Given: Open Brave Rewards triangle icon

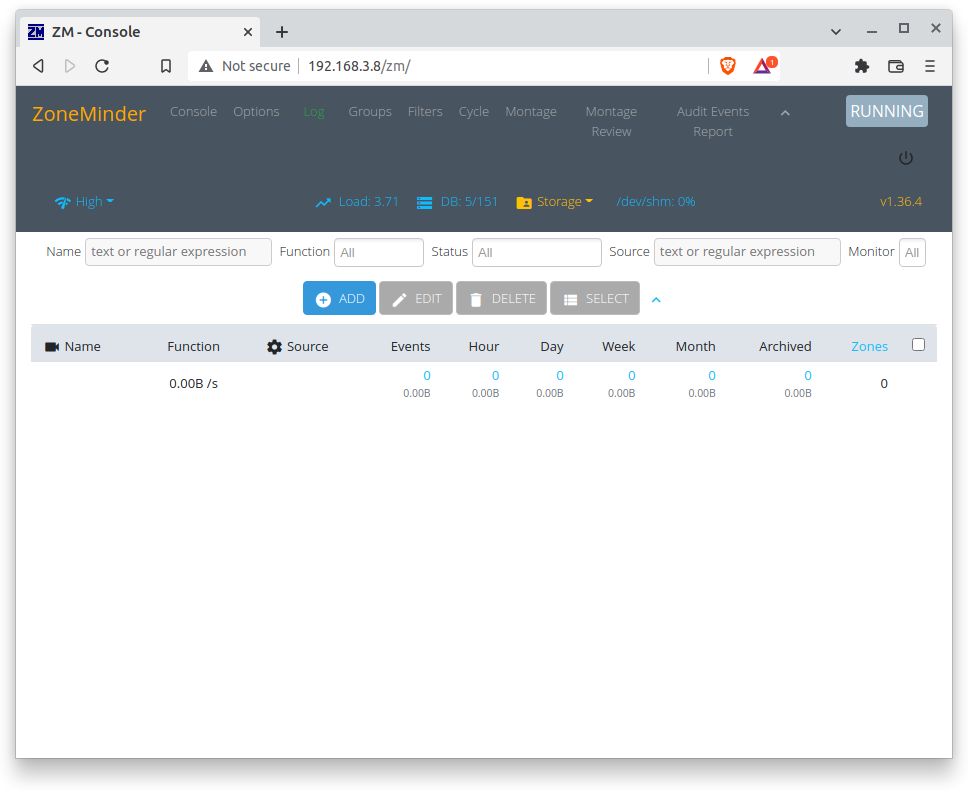Looking at the screenshot, I should click(x=764, y=65).
